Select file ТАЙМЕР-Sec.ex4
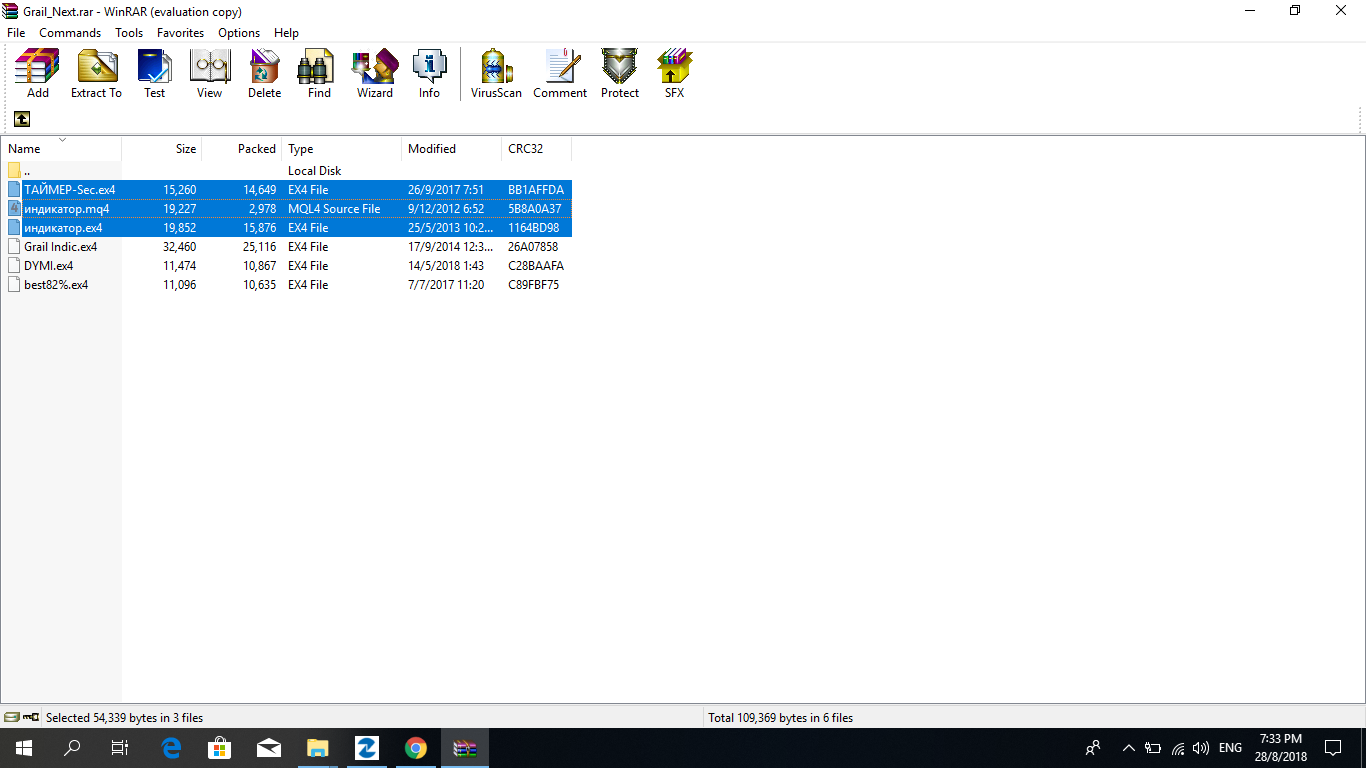 (x=287, y=190)
